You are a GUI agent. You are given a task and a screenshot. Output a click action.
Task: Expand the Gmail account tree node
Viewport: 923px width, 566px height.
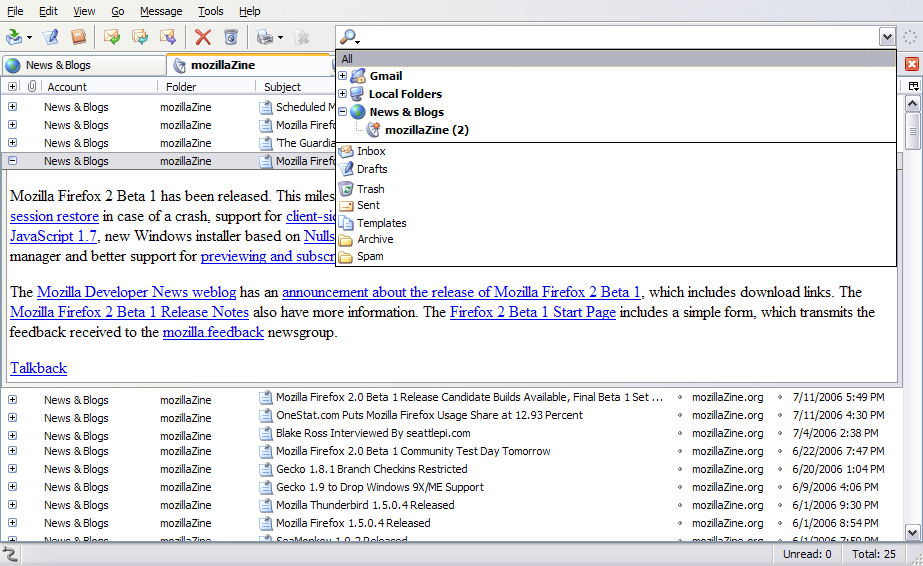click(343, 76)
